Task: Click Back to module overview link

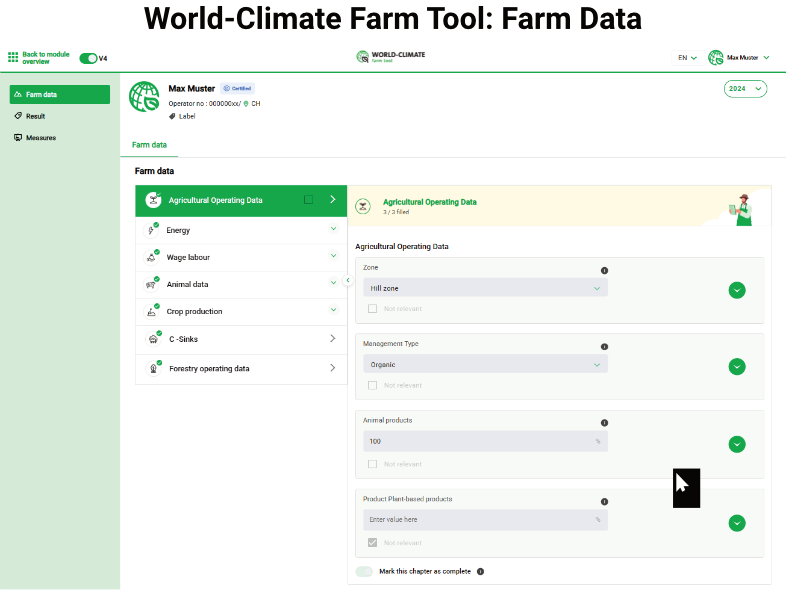Action: pyautogui.click(x=46, y=58)
